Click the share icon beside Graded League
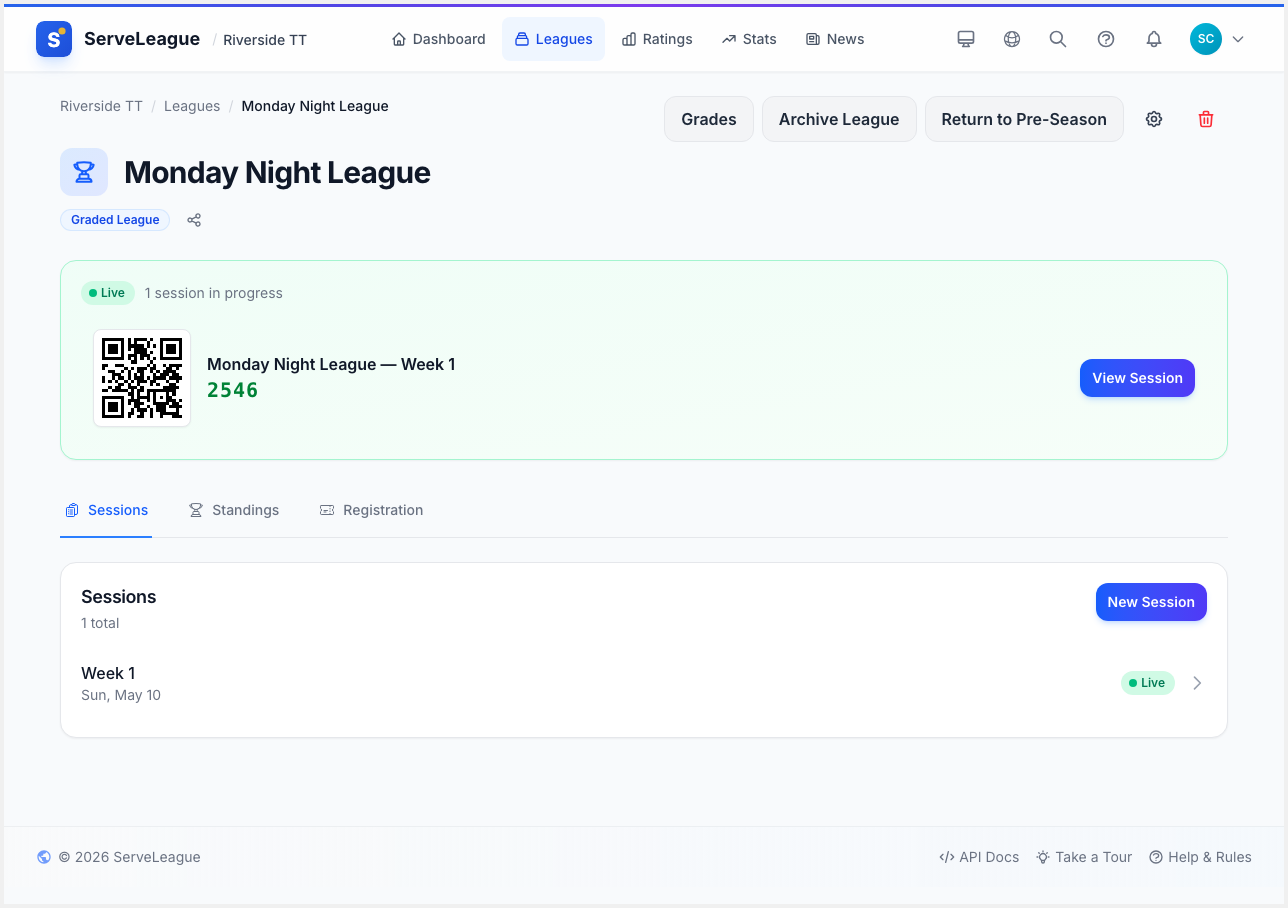The height and width of the screenshot is (908, 1288). click(x=194, y=220)
